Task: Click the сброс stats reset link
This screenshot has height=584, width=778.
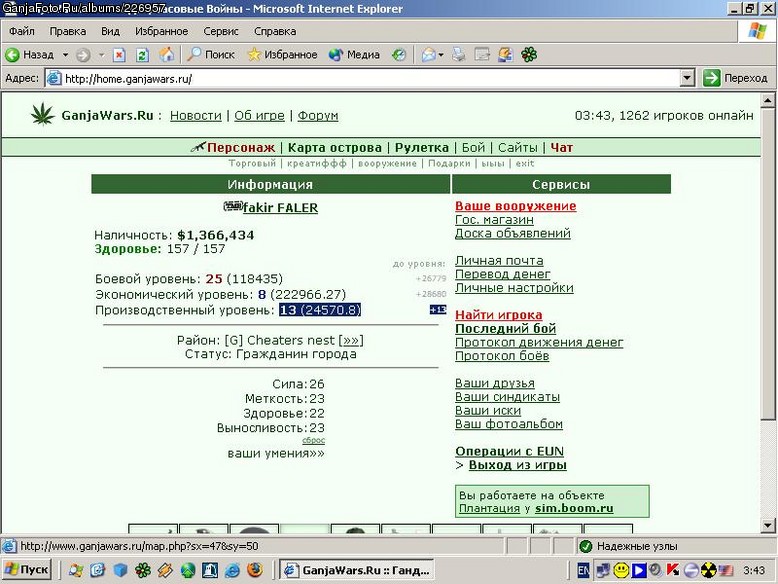Action: [313, 441]
